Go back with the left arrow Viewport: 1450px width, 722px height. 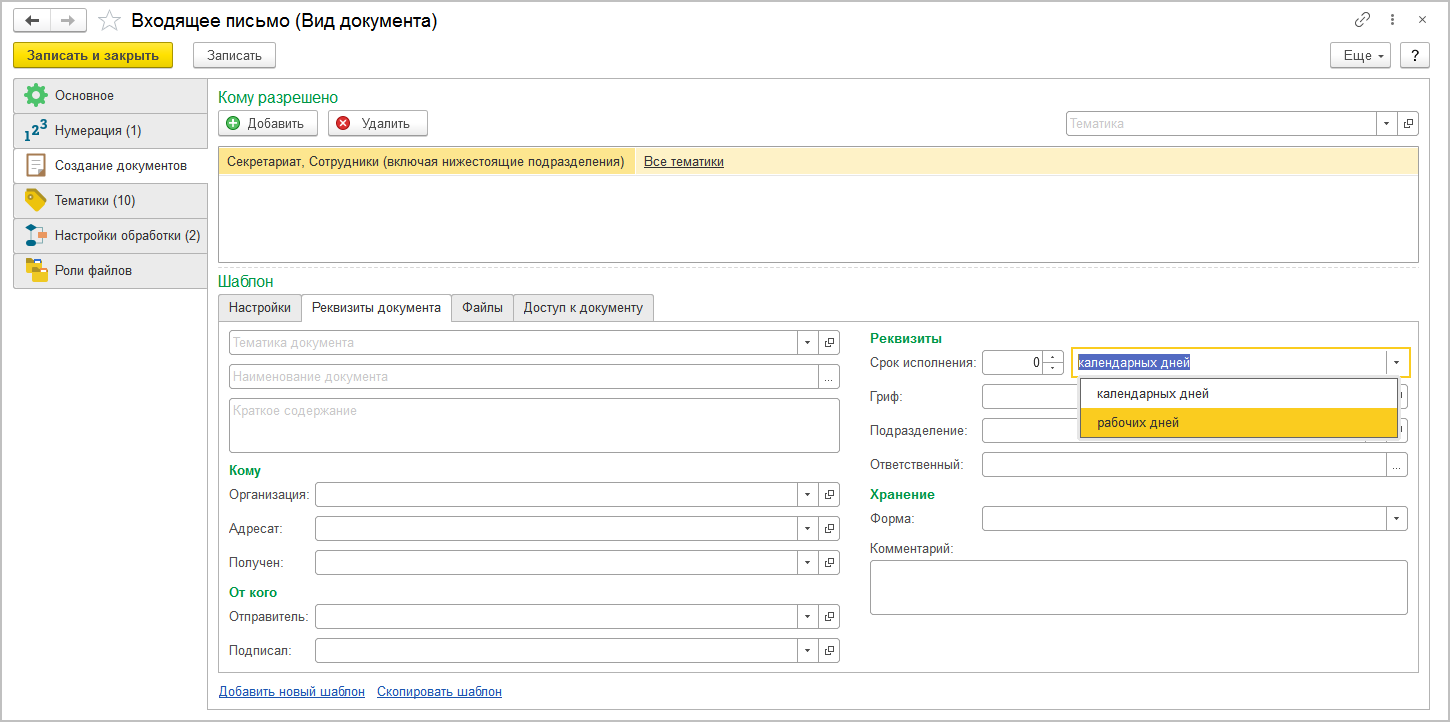click(32, 20)
